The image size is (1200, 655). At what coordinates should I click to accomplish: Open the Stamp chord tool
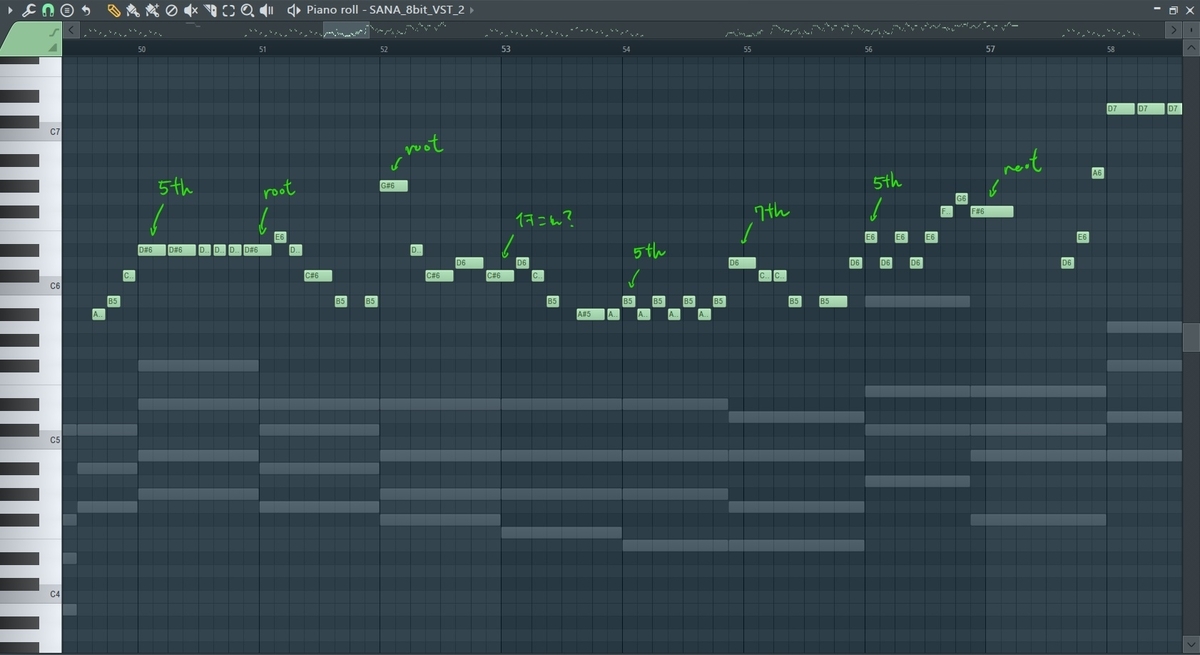(66, 10)
